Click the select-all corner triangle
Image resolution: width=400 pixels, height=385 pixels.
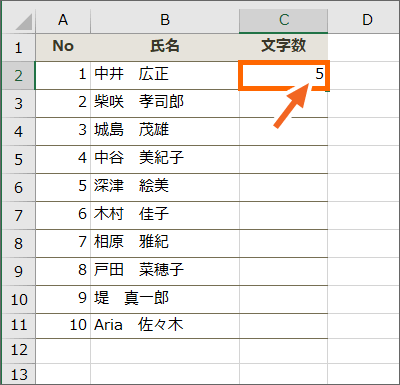point(23,21)
